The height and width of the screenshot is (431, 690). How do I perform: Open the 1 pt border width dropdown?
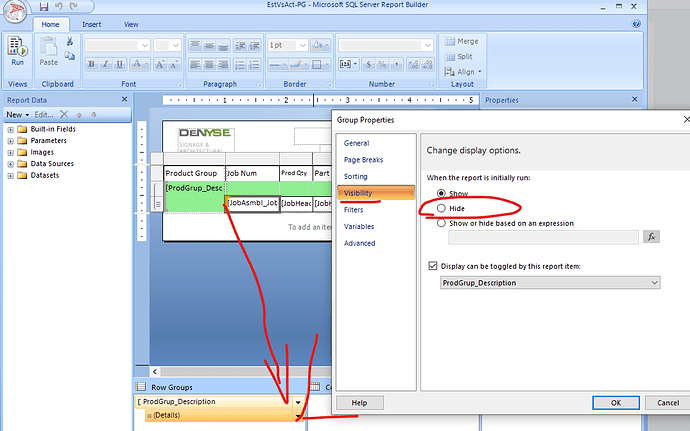coord(302,45)
